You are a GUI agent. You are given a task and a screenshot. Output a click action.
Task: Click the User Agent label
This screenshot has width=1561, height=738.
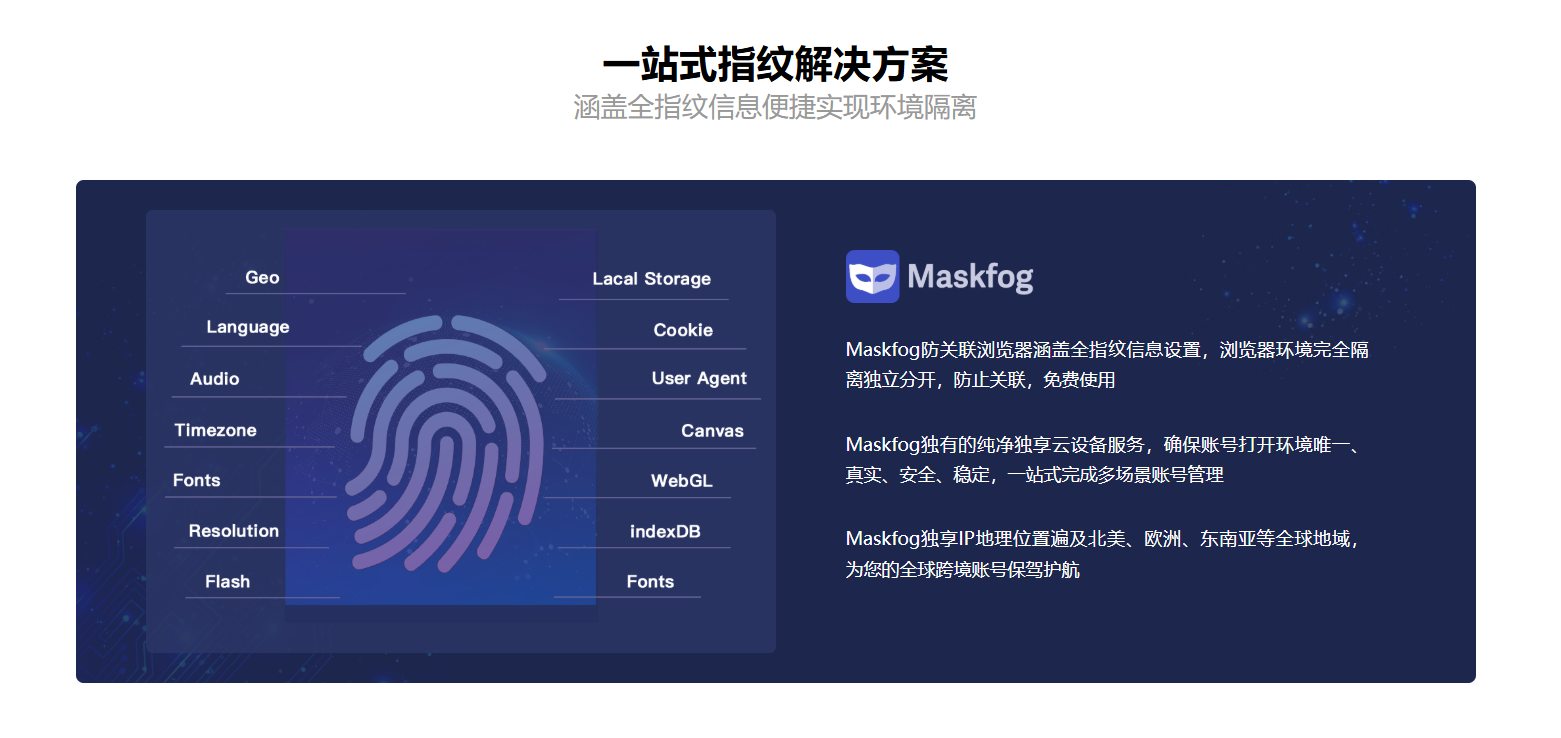[699, 379]
